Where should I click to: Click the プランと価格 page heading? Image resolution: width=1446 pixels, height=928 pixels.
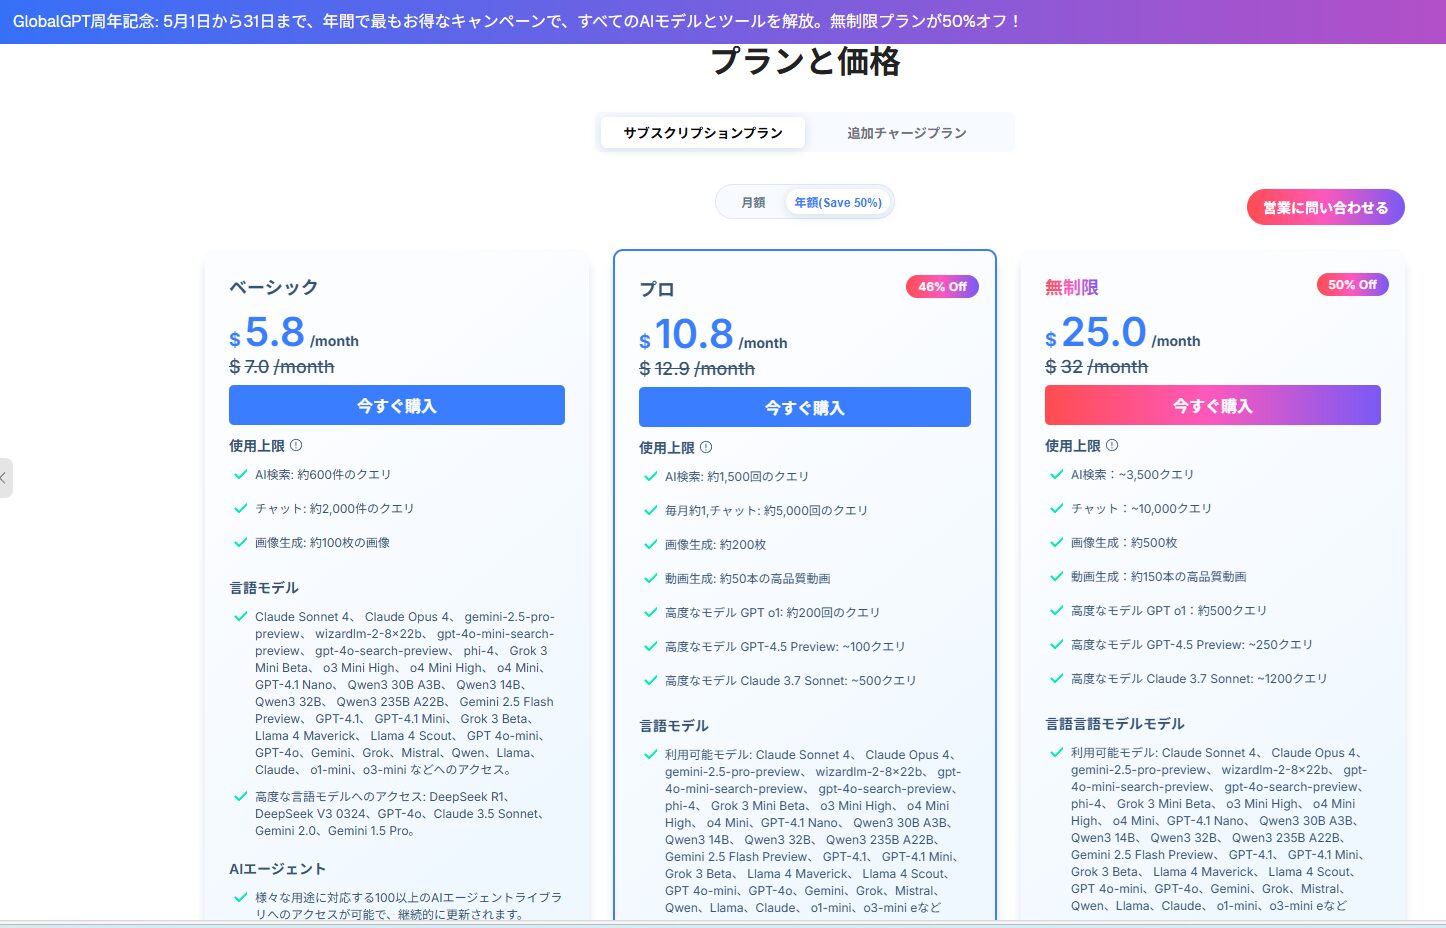pyautogui.click(x=805, y=61)
